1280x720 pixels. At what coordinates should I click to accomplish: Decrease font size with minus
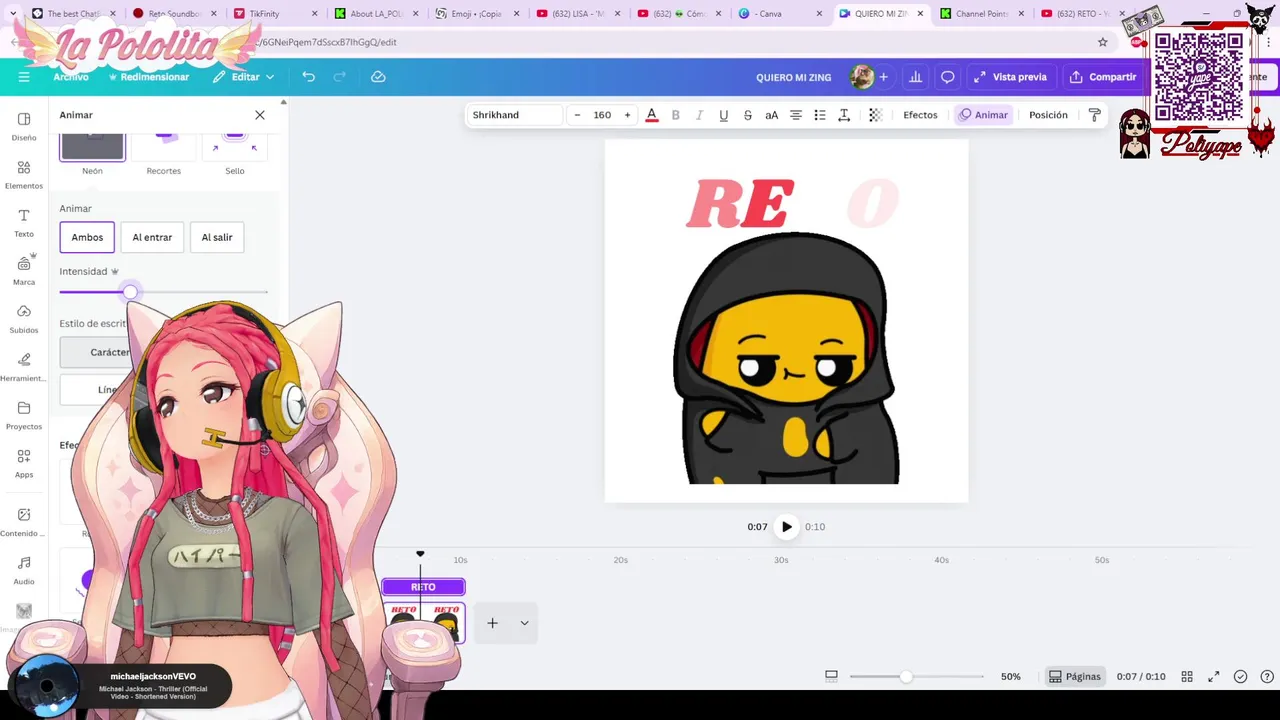point(577,115)
